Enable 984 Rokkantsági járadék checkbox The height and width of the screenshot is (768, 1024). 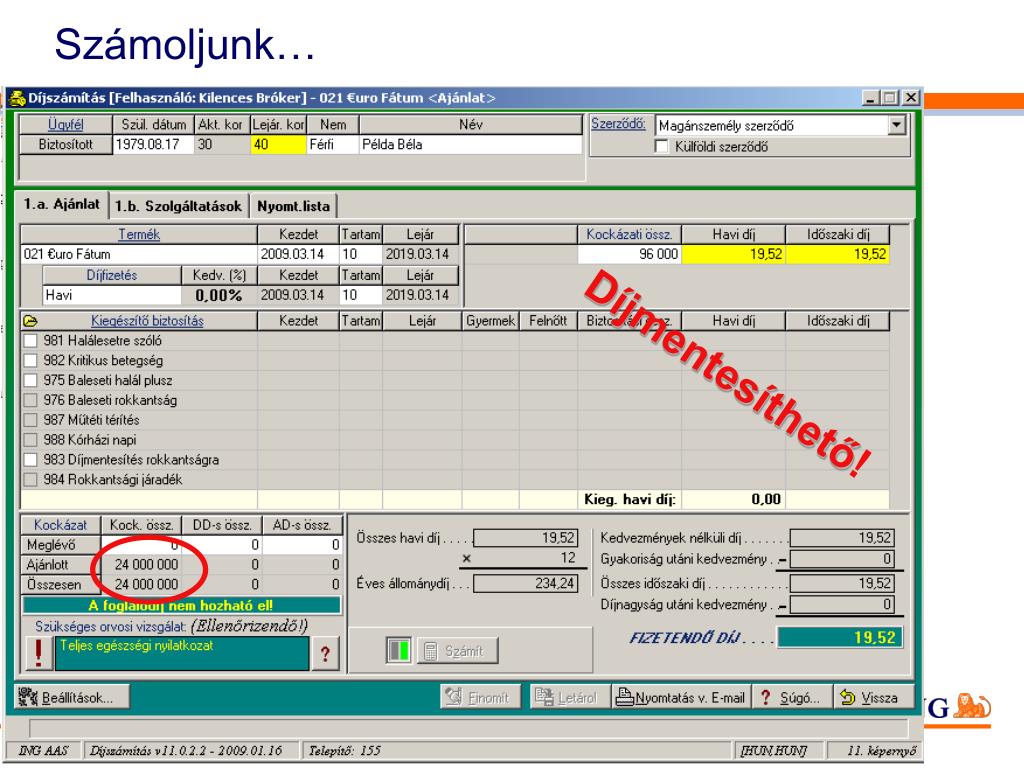[30, 480]
